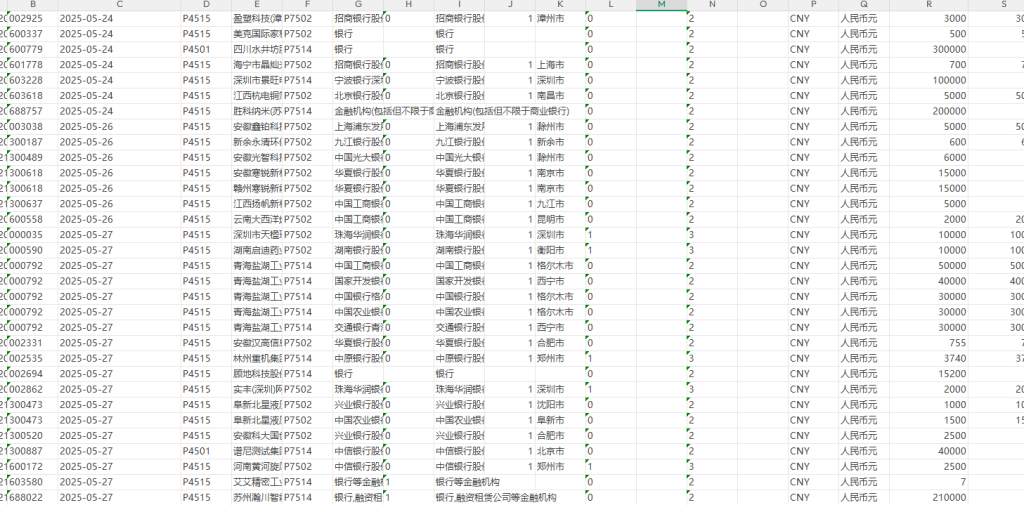Click the cell with amount 200000
Screen dimensions: 1024x505
click(929, 111)
